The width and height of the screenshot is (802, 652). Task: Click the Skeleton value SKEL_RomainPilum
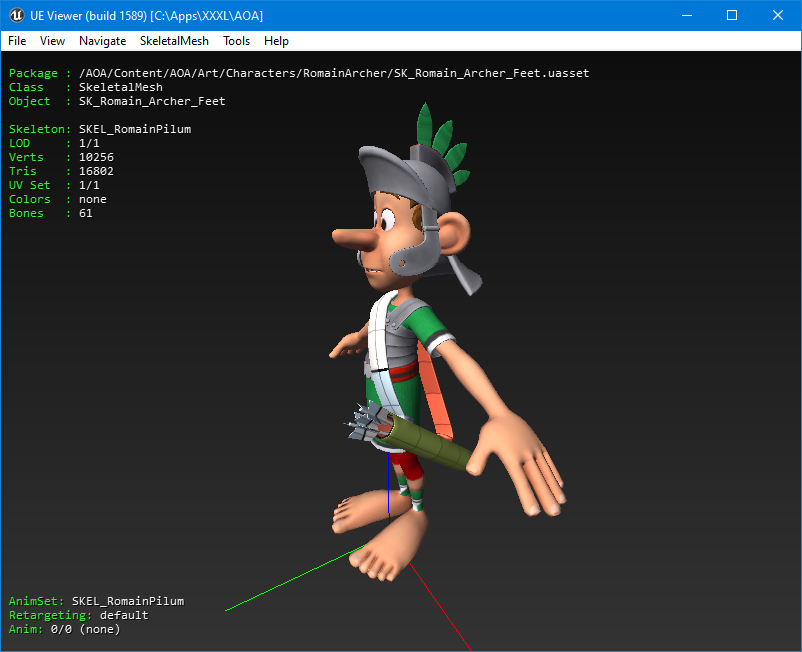(x=135, y=129)
